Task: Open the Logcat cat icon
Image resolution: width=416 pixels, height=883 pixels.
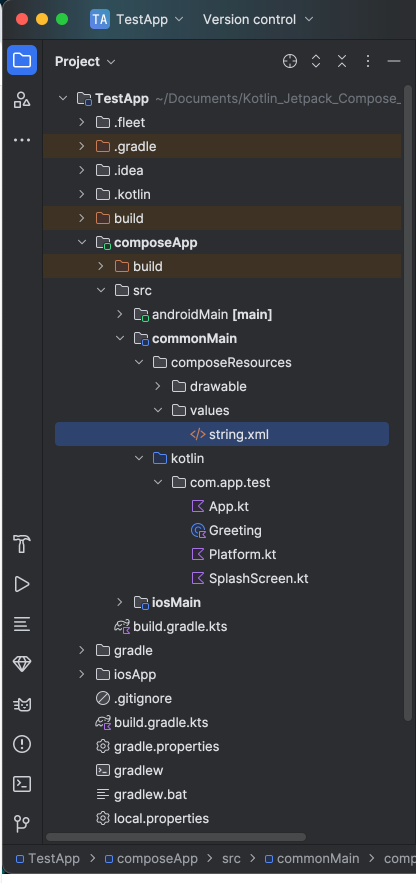Action: coord(22,704)
